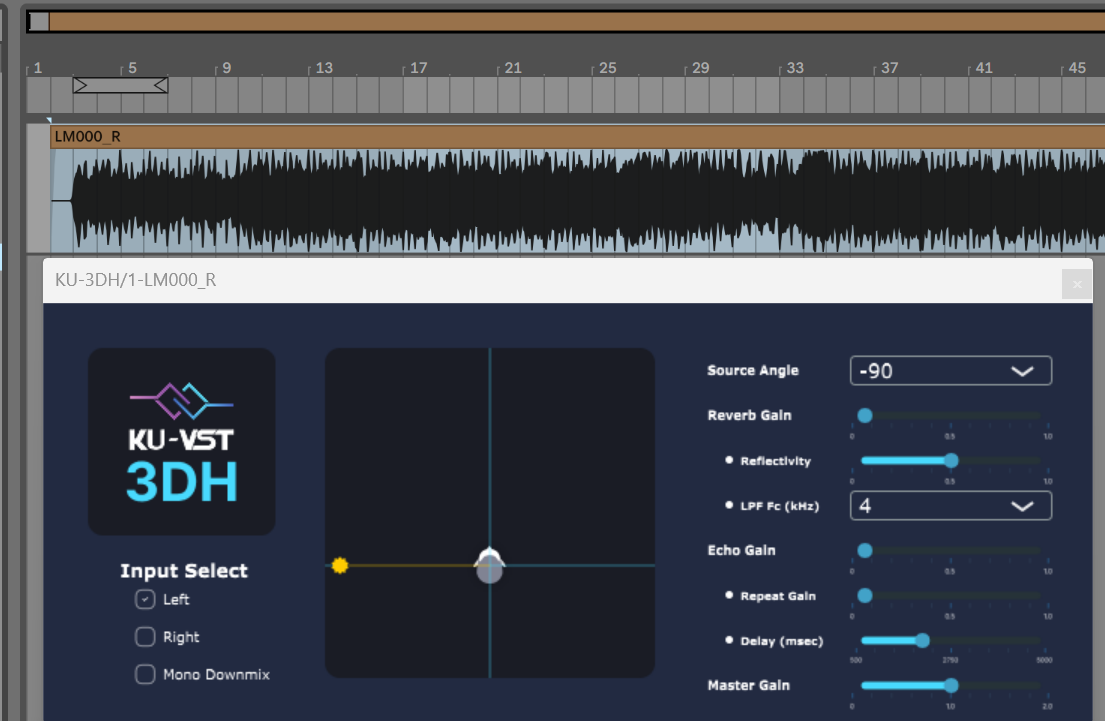The height and width of the screenshot is (721, 1105).
Task: Open the LPF Fc (kHz) dropdown
Action: (950, 506)
